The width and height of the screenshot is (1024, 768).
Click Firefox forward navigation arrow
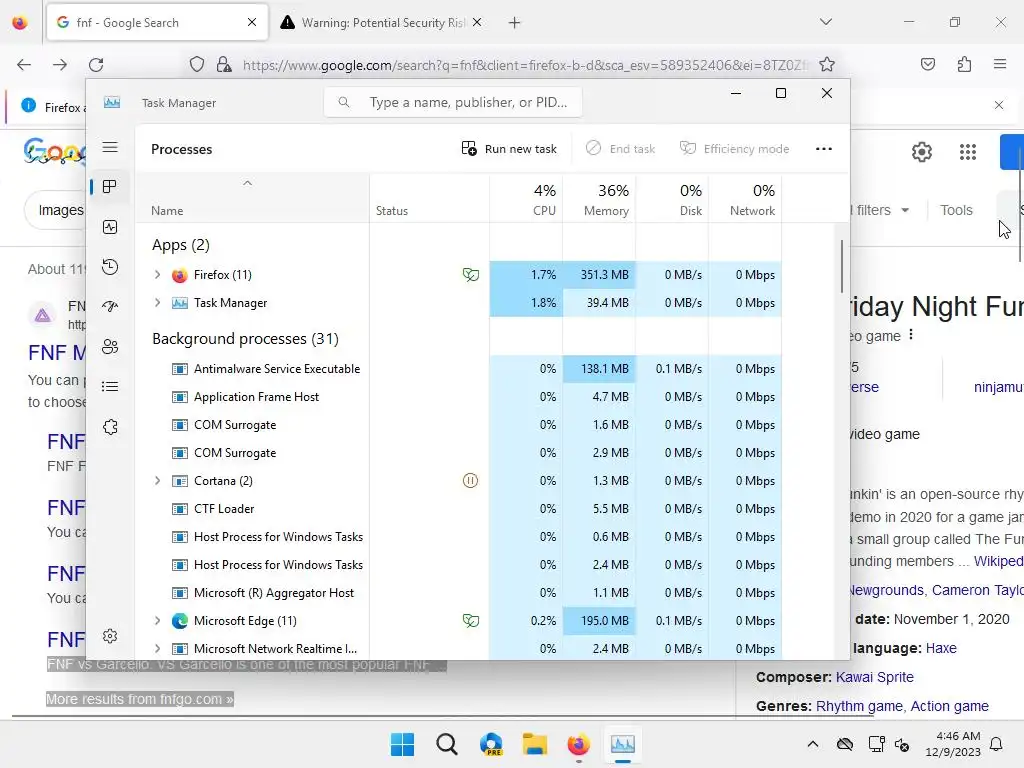pyautogui.click(x=60, y=65)
